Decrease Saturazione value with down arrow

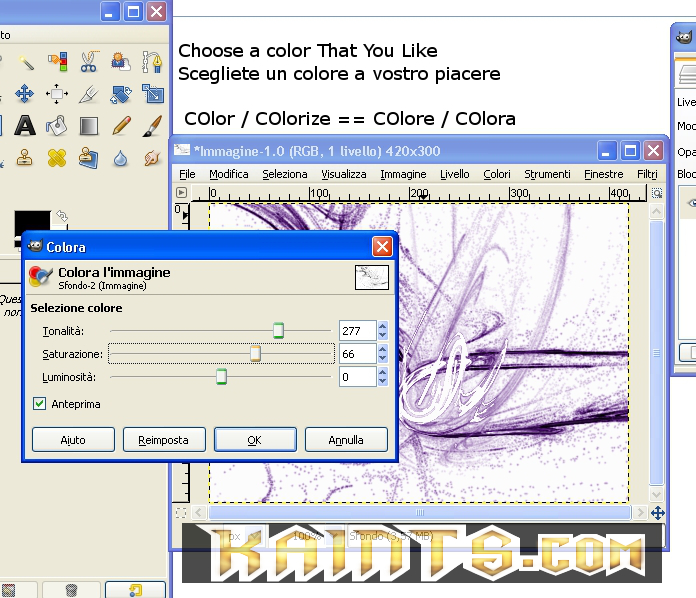tap(383, 359)
